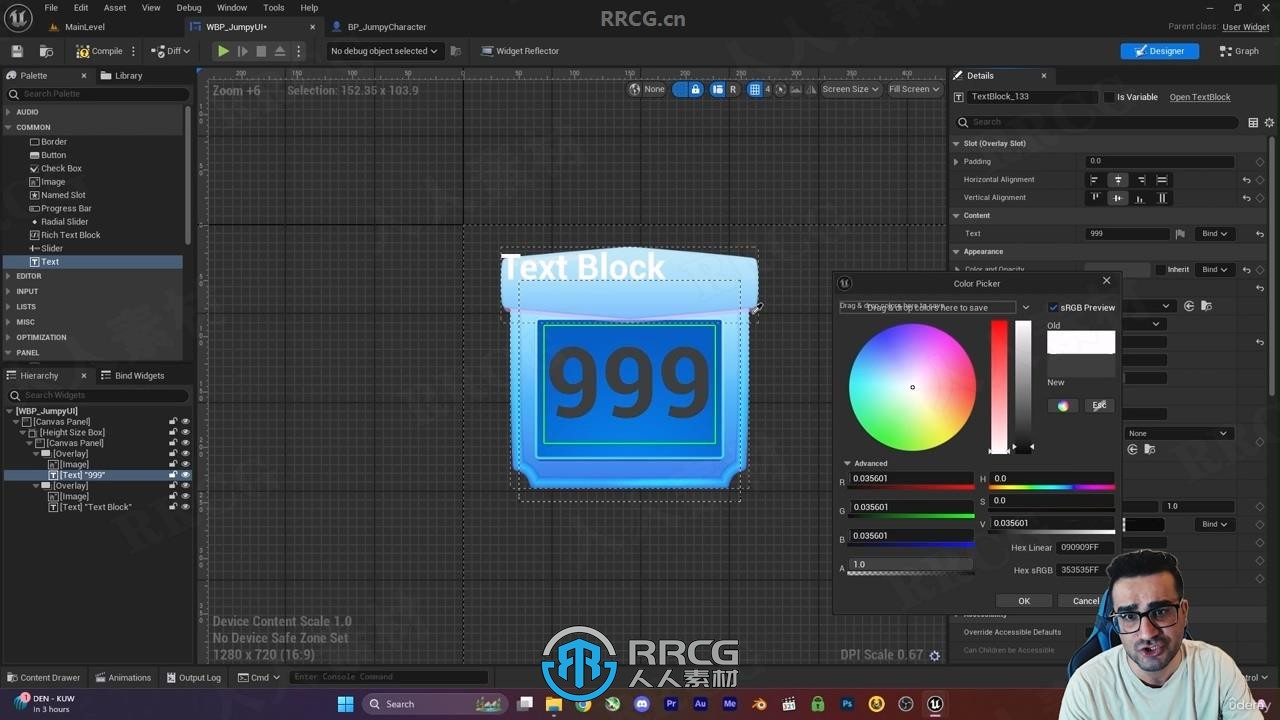Switch to Designer mode
This screenshot has width=1280, height=720.
(1159, 51)
